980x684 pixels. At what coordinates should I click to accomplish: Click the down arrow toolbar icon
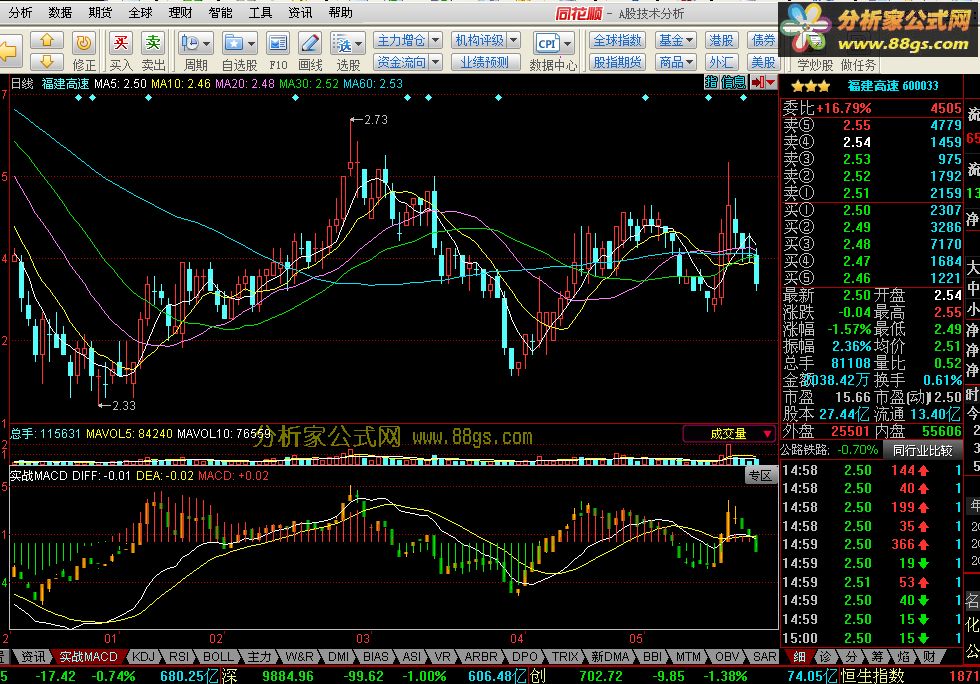tap(48, 61)
